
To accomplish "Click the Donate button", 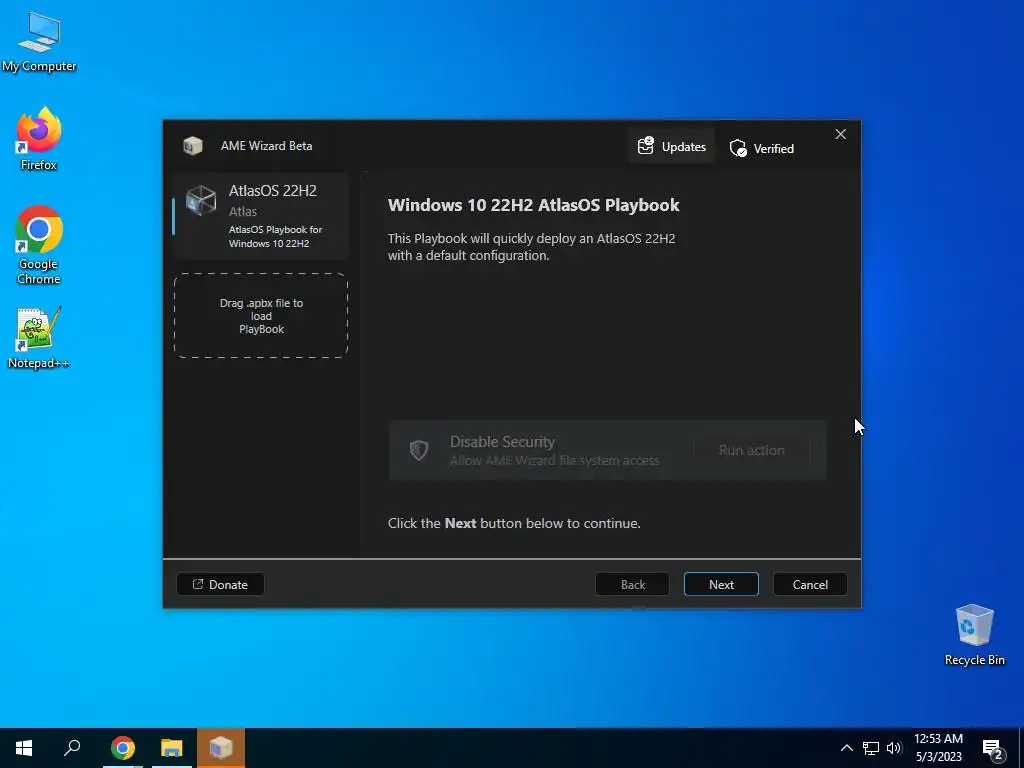I will 220,584.
